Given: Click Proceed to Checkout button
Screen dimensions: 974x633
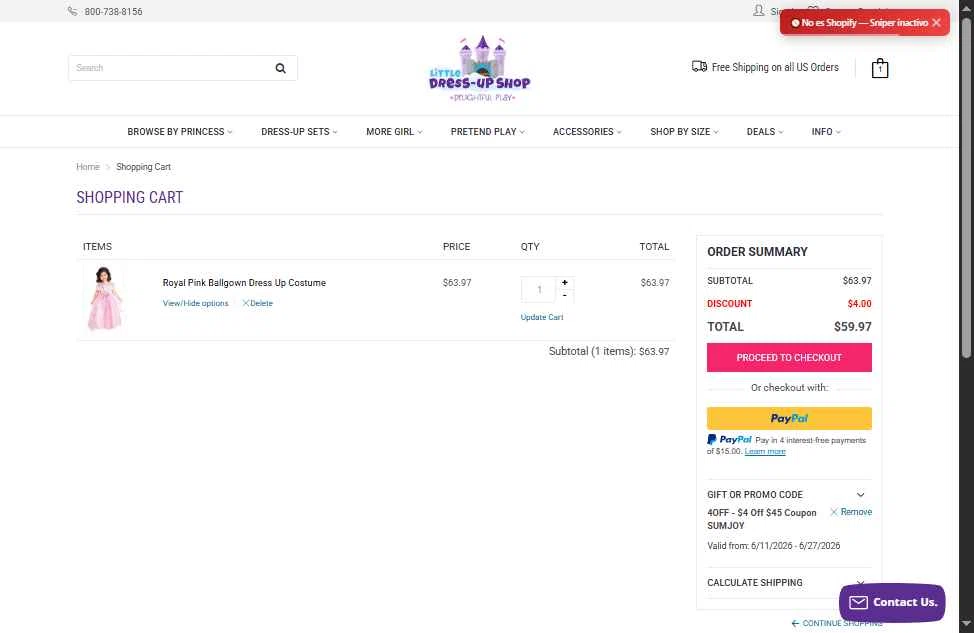Looking at the screenshot, I should pos(789,358).
